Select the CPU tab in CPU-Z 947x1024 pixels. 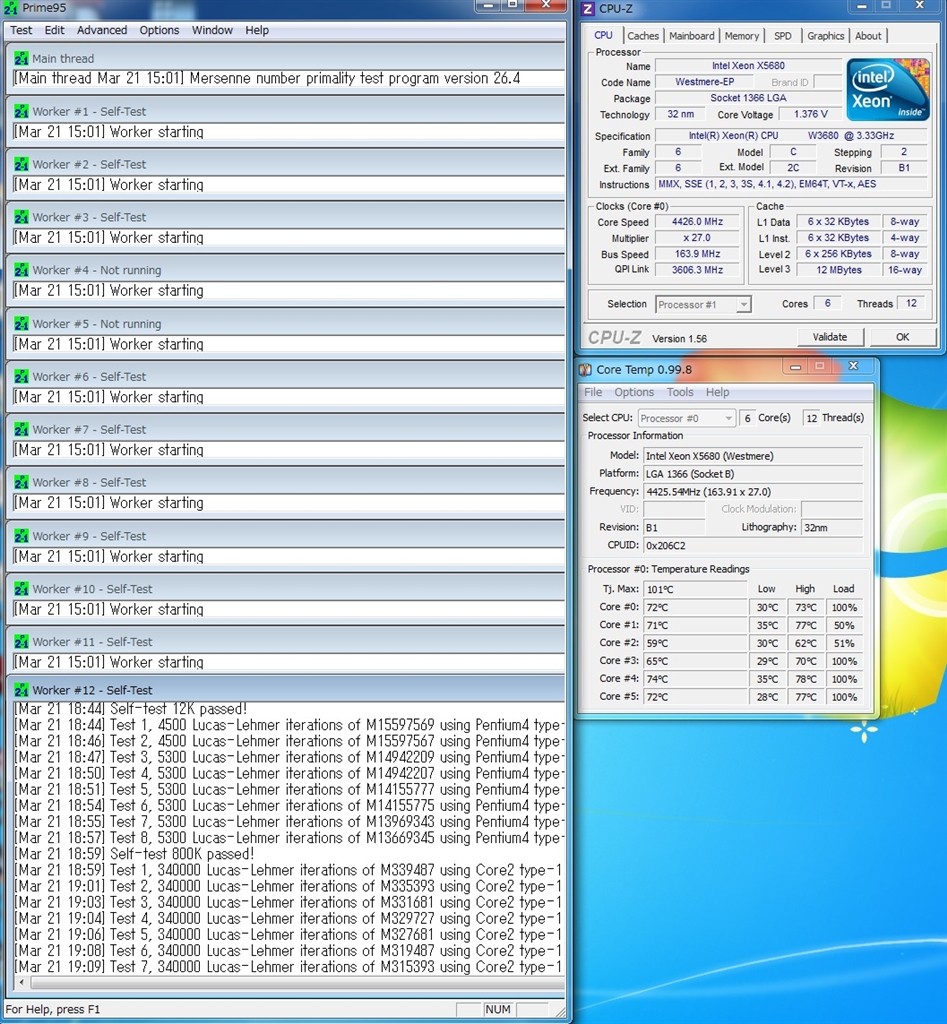tap(603, 35)
